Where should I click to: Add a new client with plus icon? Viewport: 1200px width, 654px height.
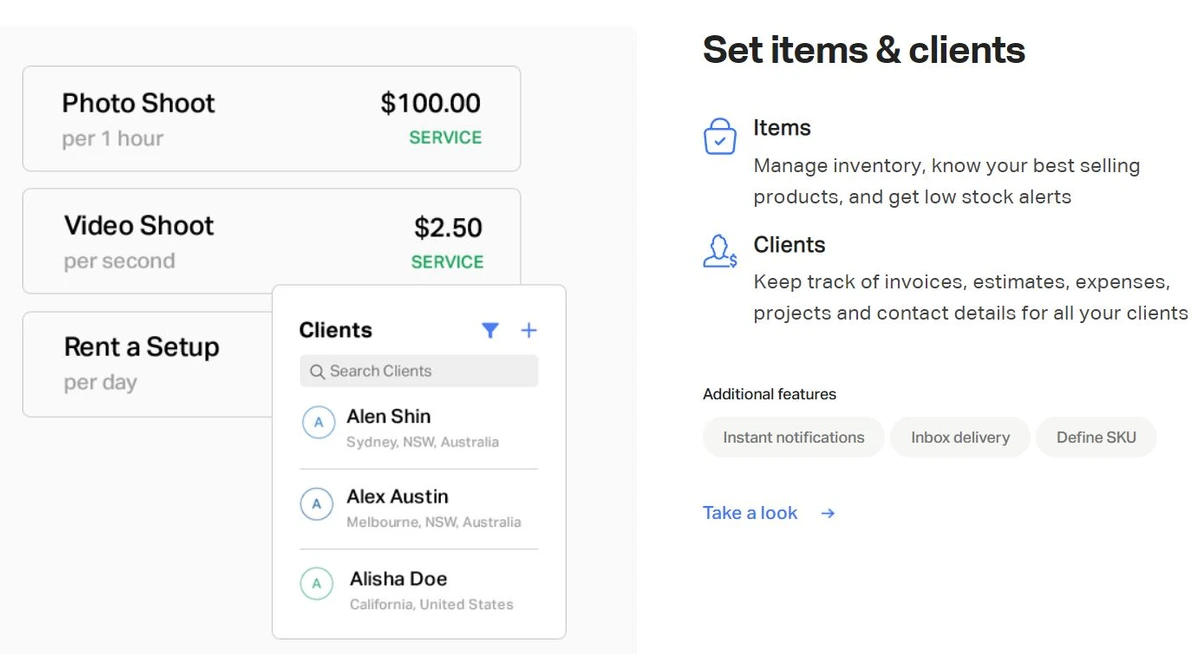click(x=529, y=330)
